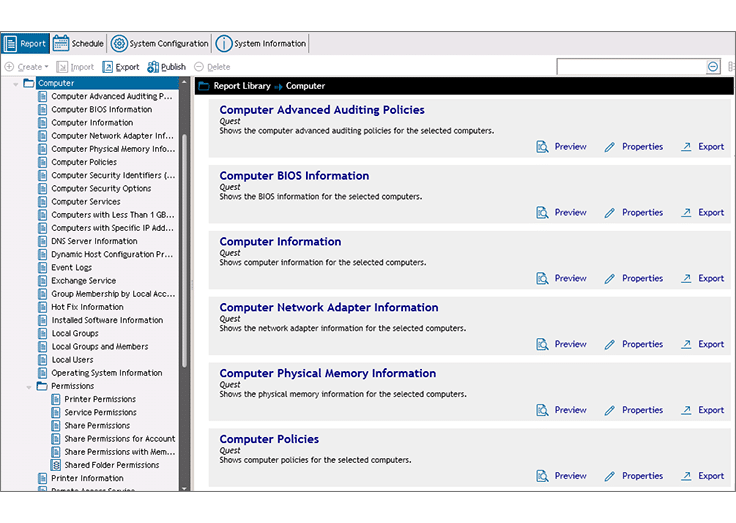The width and height of the screenshot is (736, 523).
Task: Click Export arrow icon for Computer Physical Memory Information
Action: (x=686, y=410)
